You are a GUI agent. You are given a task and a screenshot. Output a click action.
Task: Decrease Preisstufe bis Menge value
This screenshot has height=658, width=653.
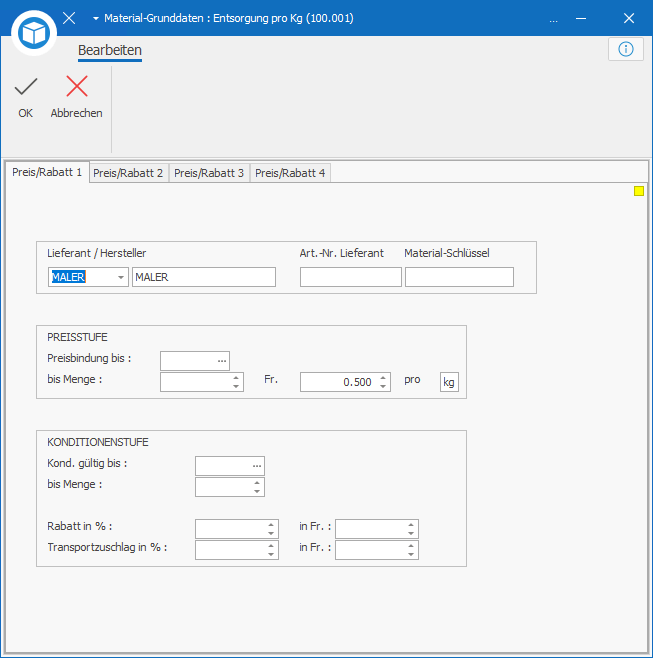point(236,386)
